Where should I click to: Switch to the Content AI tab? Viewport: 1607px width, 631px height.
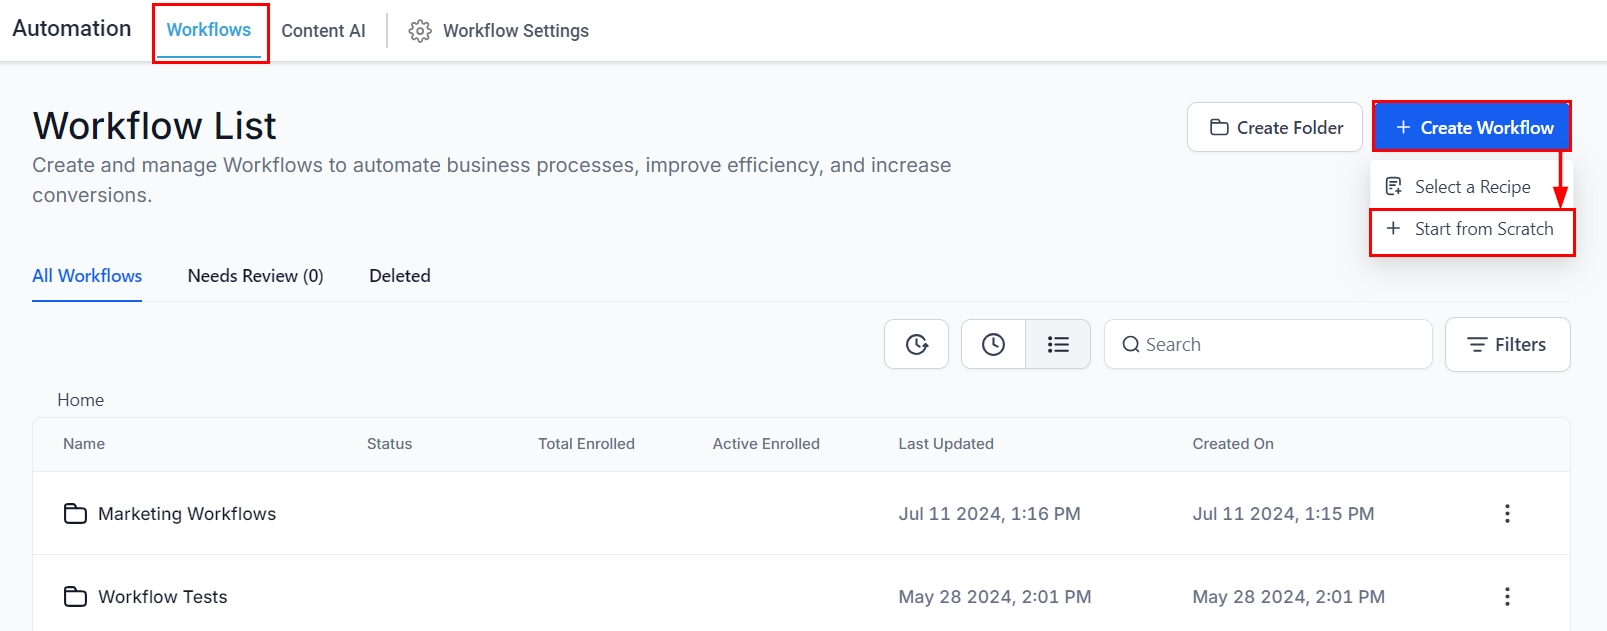[x=323, y=31]
